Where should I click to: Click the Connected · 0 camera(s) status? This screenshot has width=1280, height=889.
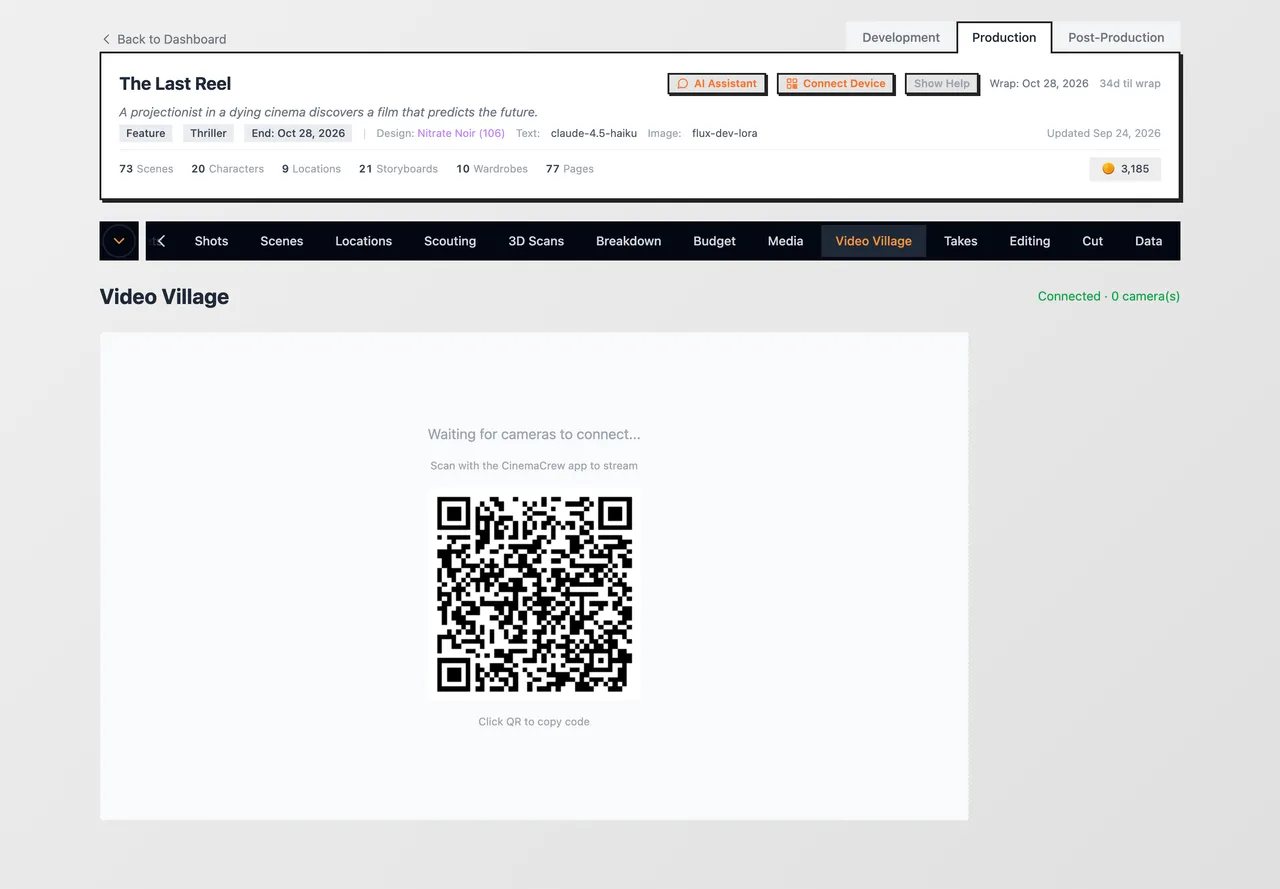[1109, 296]
